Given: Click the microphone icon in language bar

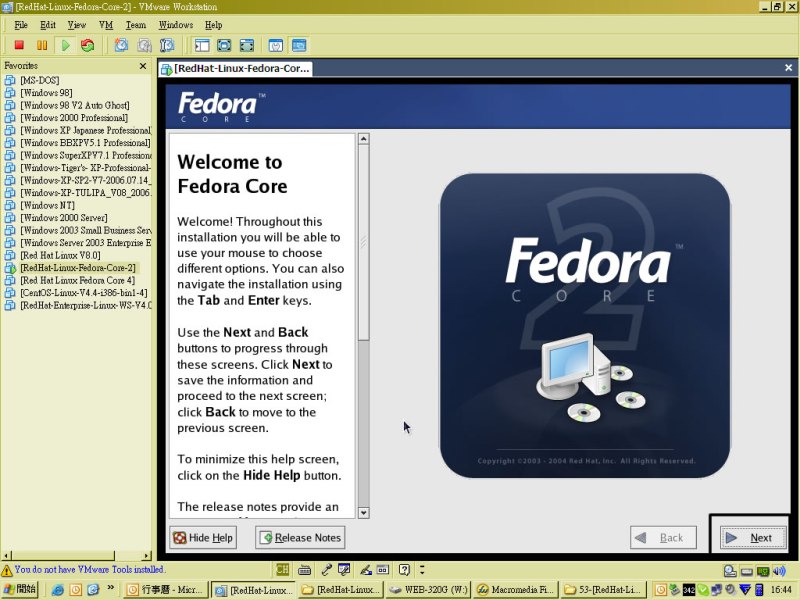Looking at the screenshot, I should click(x=327, y=569).
